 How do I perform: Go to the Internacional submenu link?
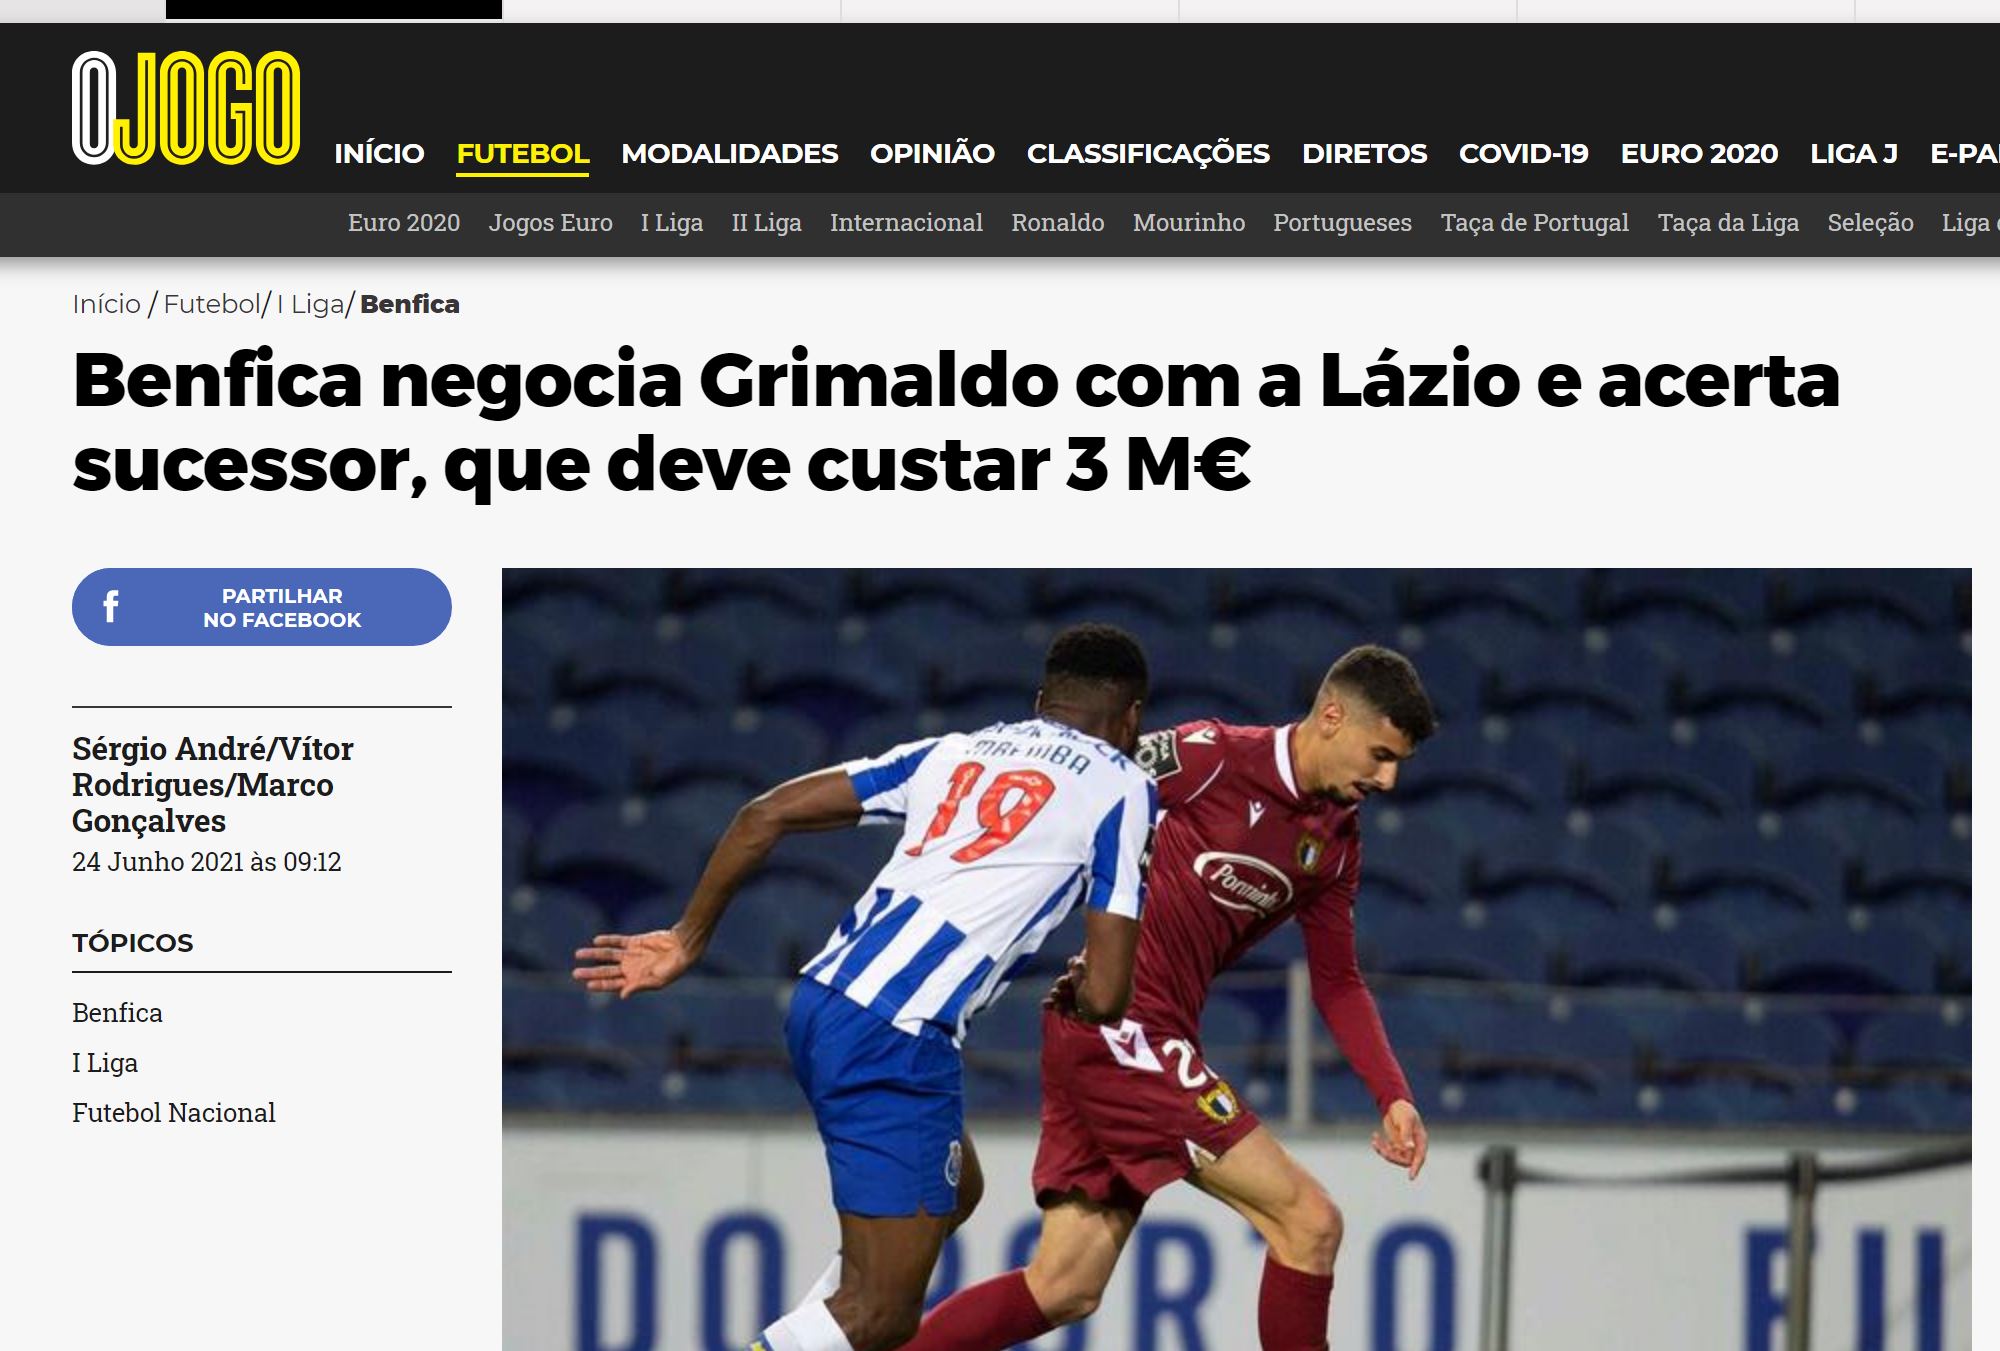[906, 222]
